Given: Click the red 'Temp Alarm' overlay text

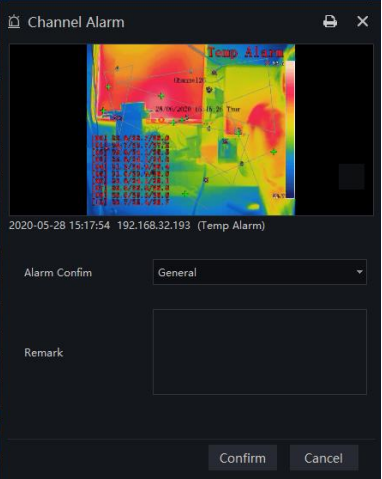Looking at the screenshot, I should 245,52.
